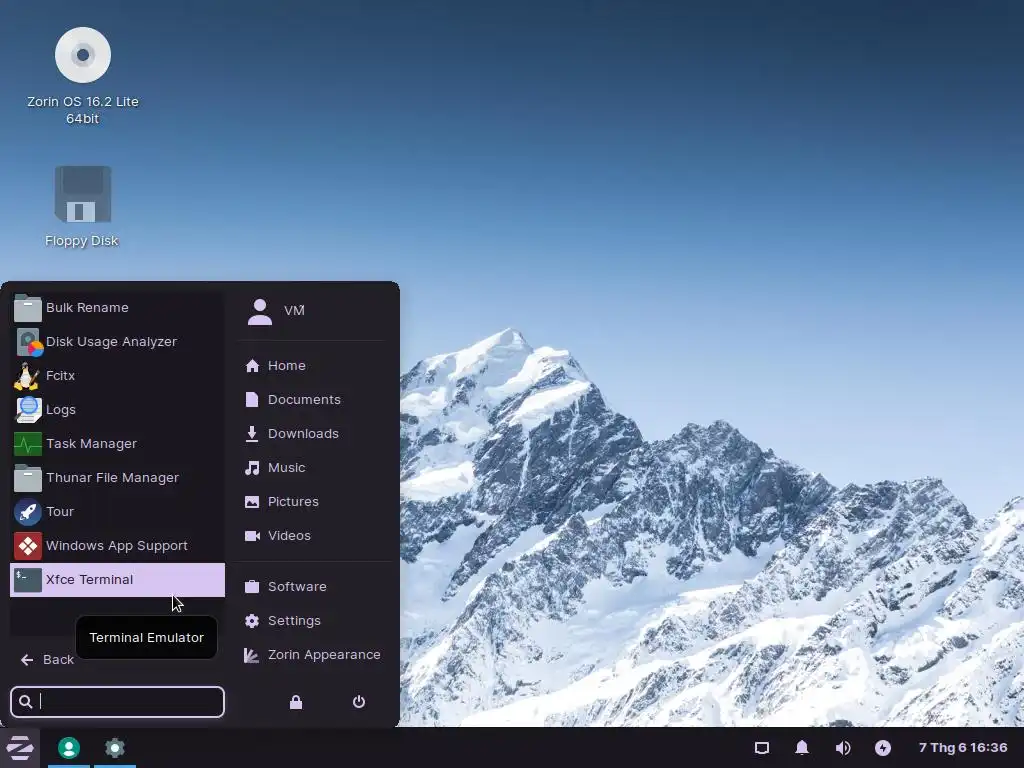Click the Tour rocket icon
Viewport: 1024px width, 768px height.
tap(27, 511)
